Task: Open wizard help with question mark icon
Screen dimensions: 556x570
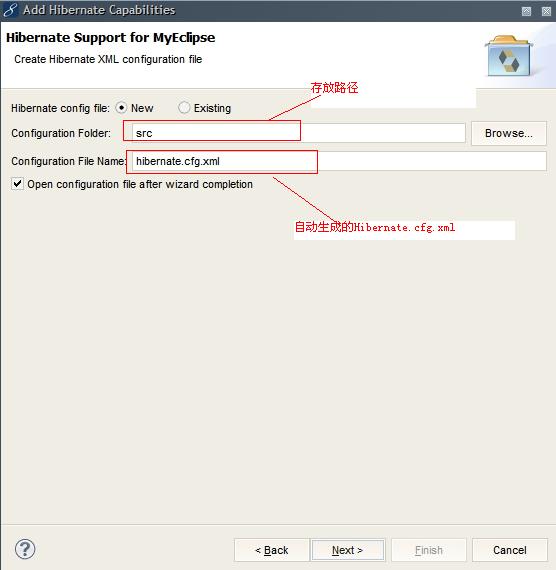Action: [25, 549]
